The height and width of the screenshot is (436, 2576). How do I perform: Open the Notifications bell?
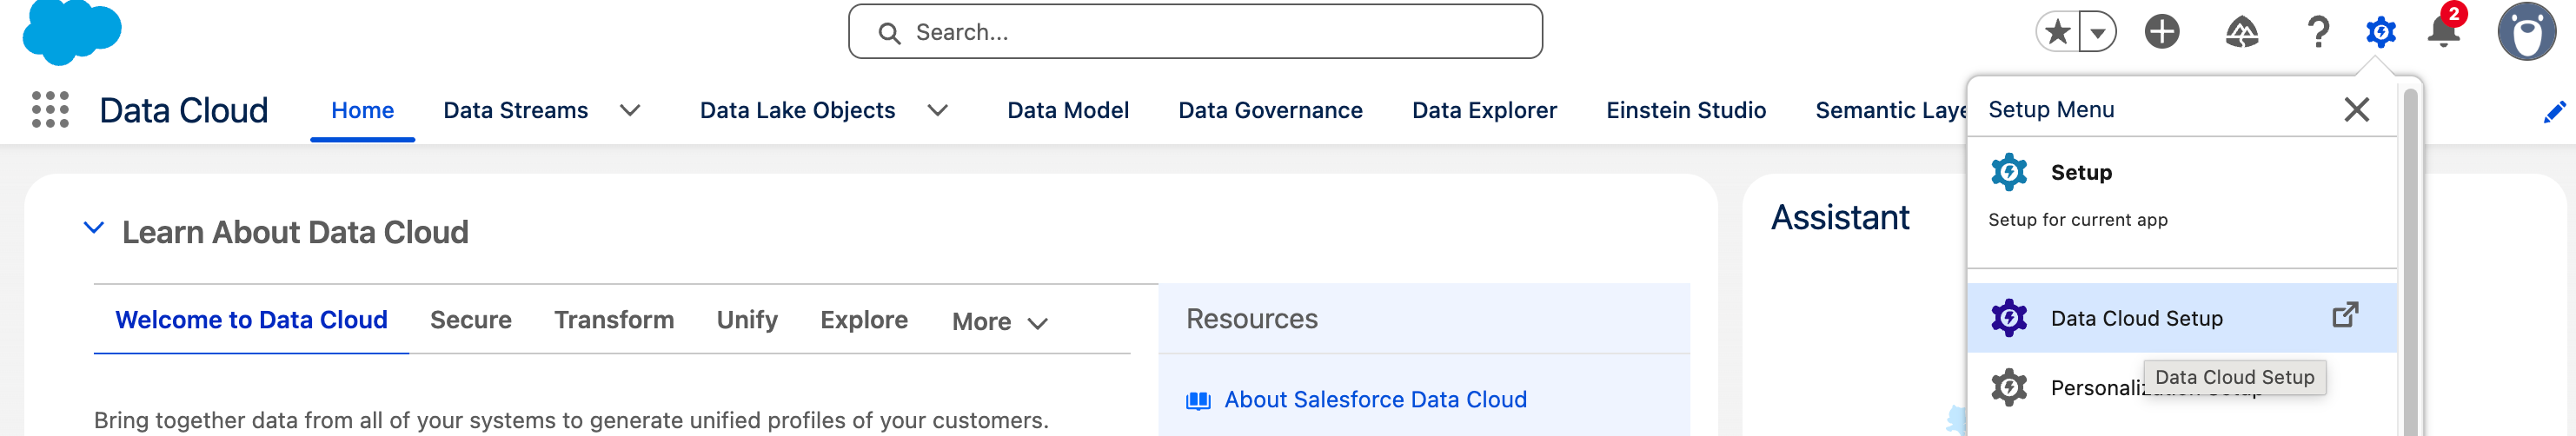(x=2443, y=31)
